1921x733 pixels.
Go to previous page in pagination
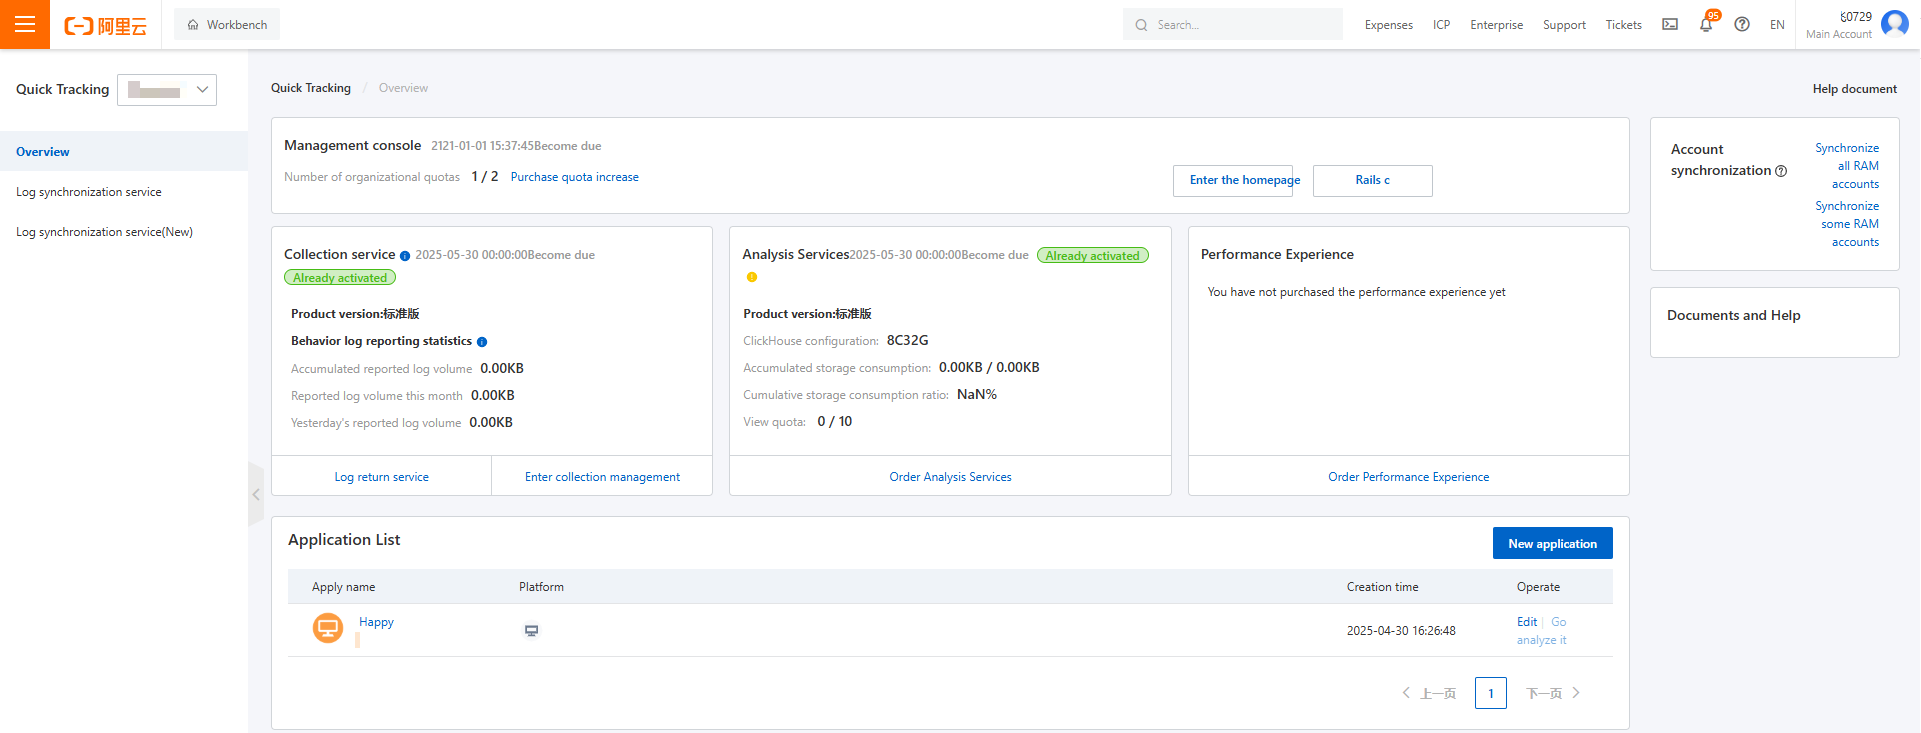(1429, 693)
